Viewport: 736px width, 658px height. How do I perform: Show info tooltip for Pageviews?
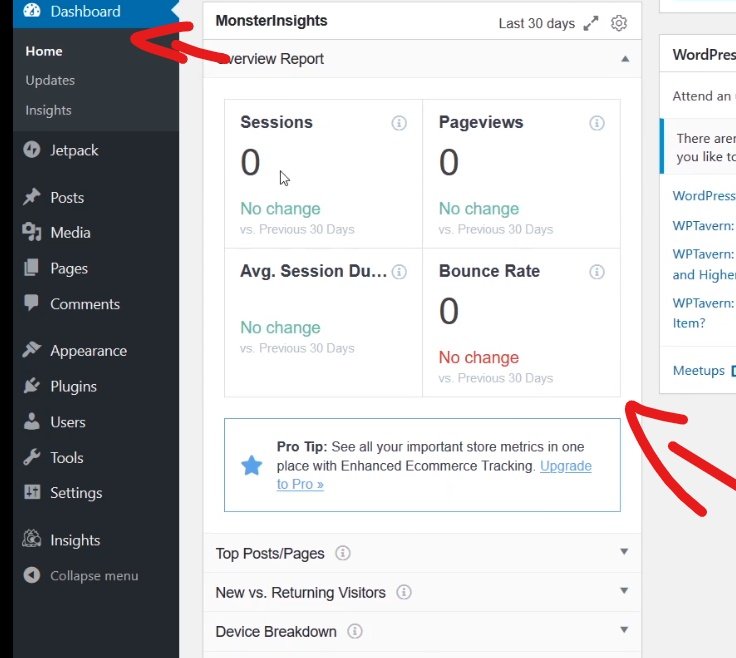pyautogui.click(x=597, y=123)
